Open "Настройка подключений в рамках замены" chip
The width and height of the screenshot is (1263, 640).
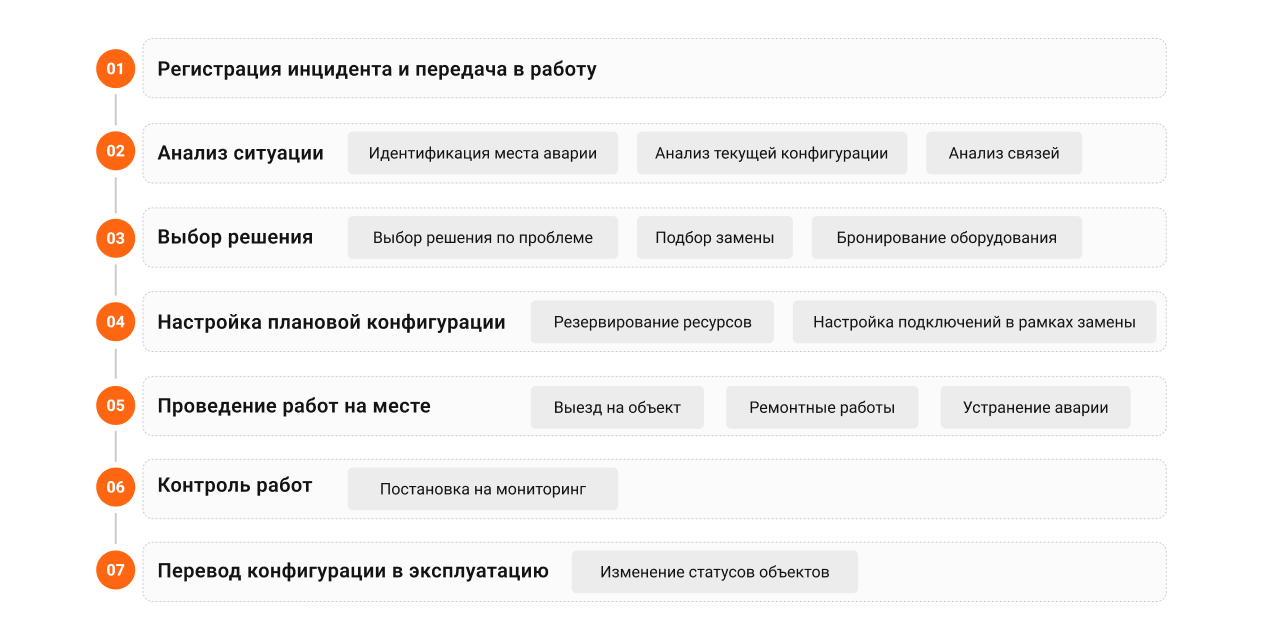point(974,322)
